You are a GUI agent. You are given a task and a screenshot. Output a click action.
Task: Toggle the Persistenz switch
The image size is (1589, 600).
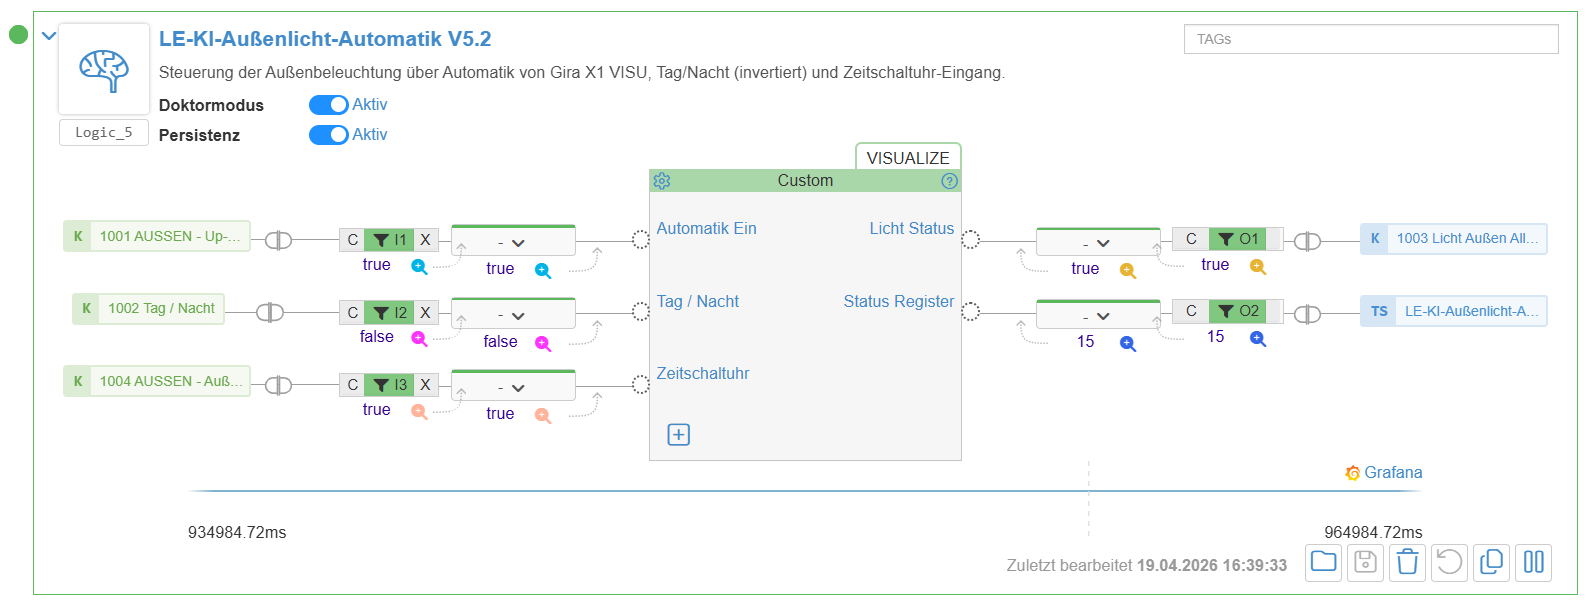(328, 135)
